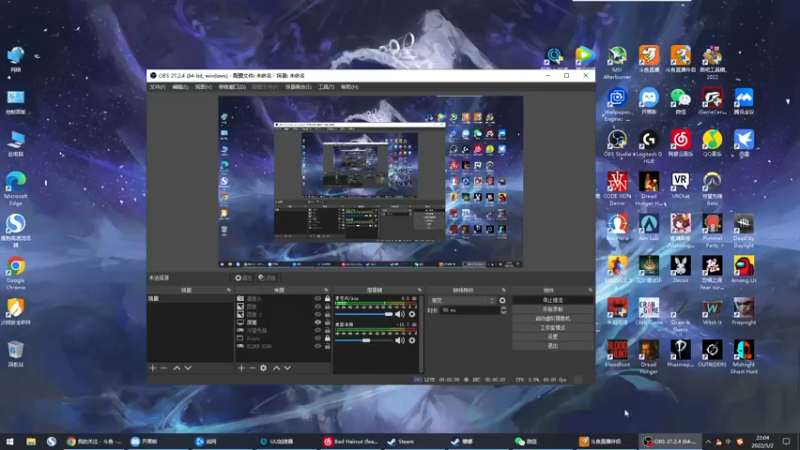Open the 帮助(H) menu in OBS
The height and width of the screenshot is (450, 800).
coord(349,87)
